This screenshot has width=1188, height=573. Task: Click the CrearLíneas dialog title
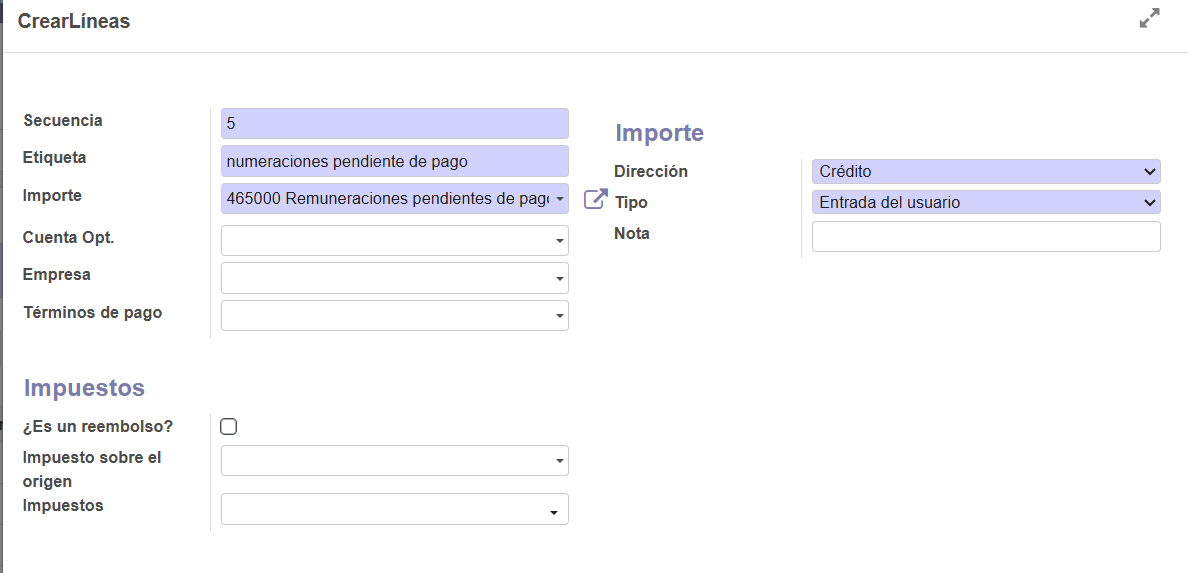[74, 21]
